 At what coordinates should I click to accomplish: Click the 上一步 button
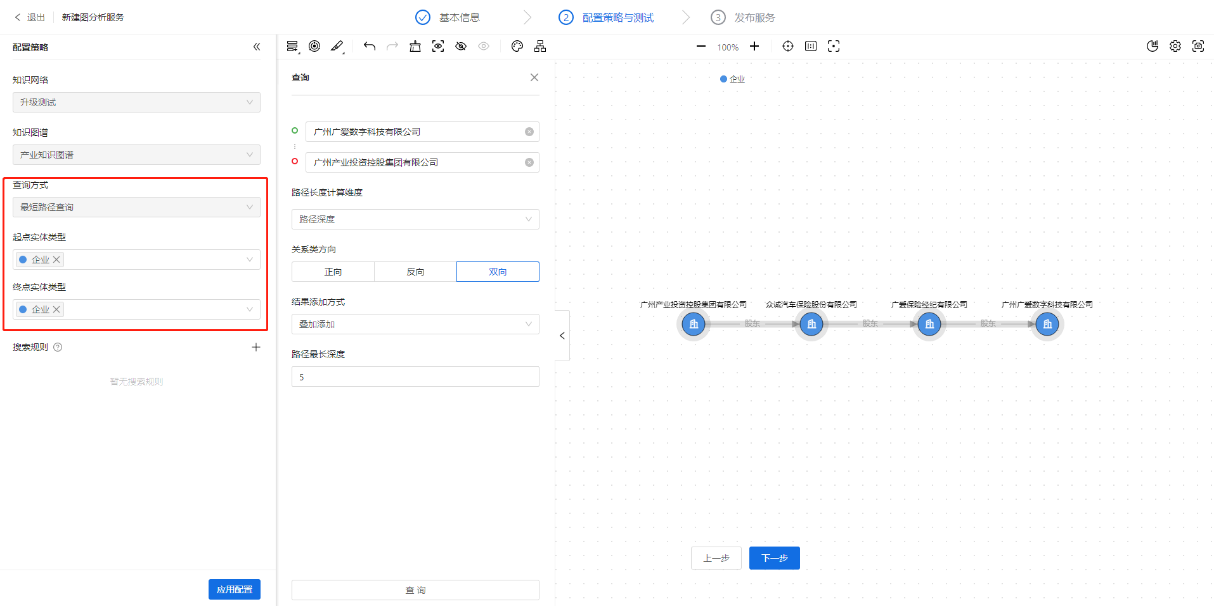(716, 558)
